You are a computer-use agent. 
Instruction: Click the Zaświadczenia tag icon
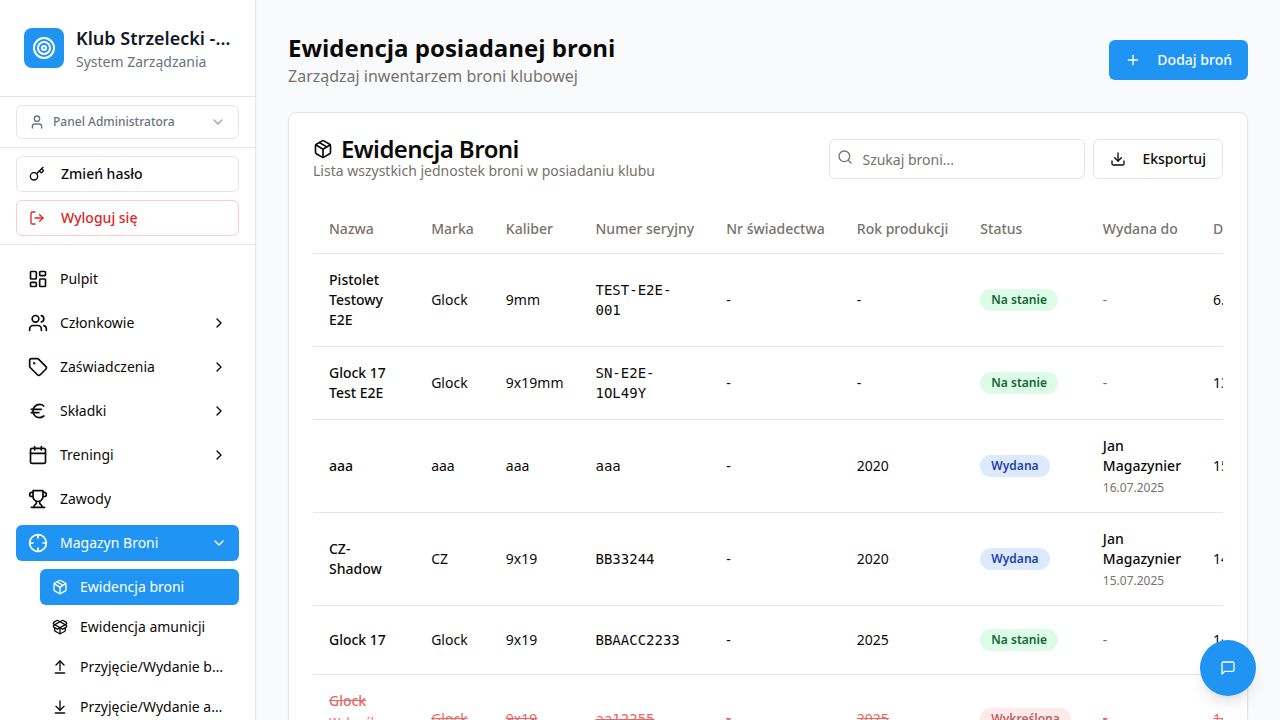coord(38,367)
